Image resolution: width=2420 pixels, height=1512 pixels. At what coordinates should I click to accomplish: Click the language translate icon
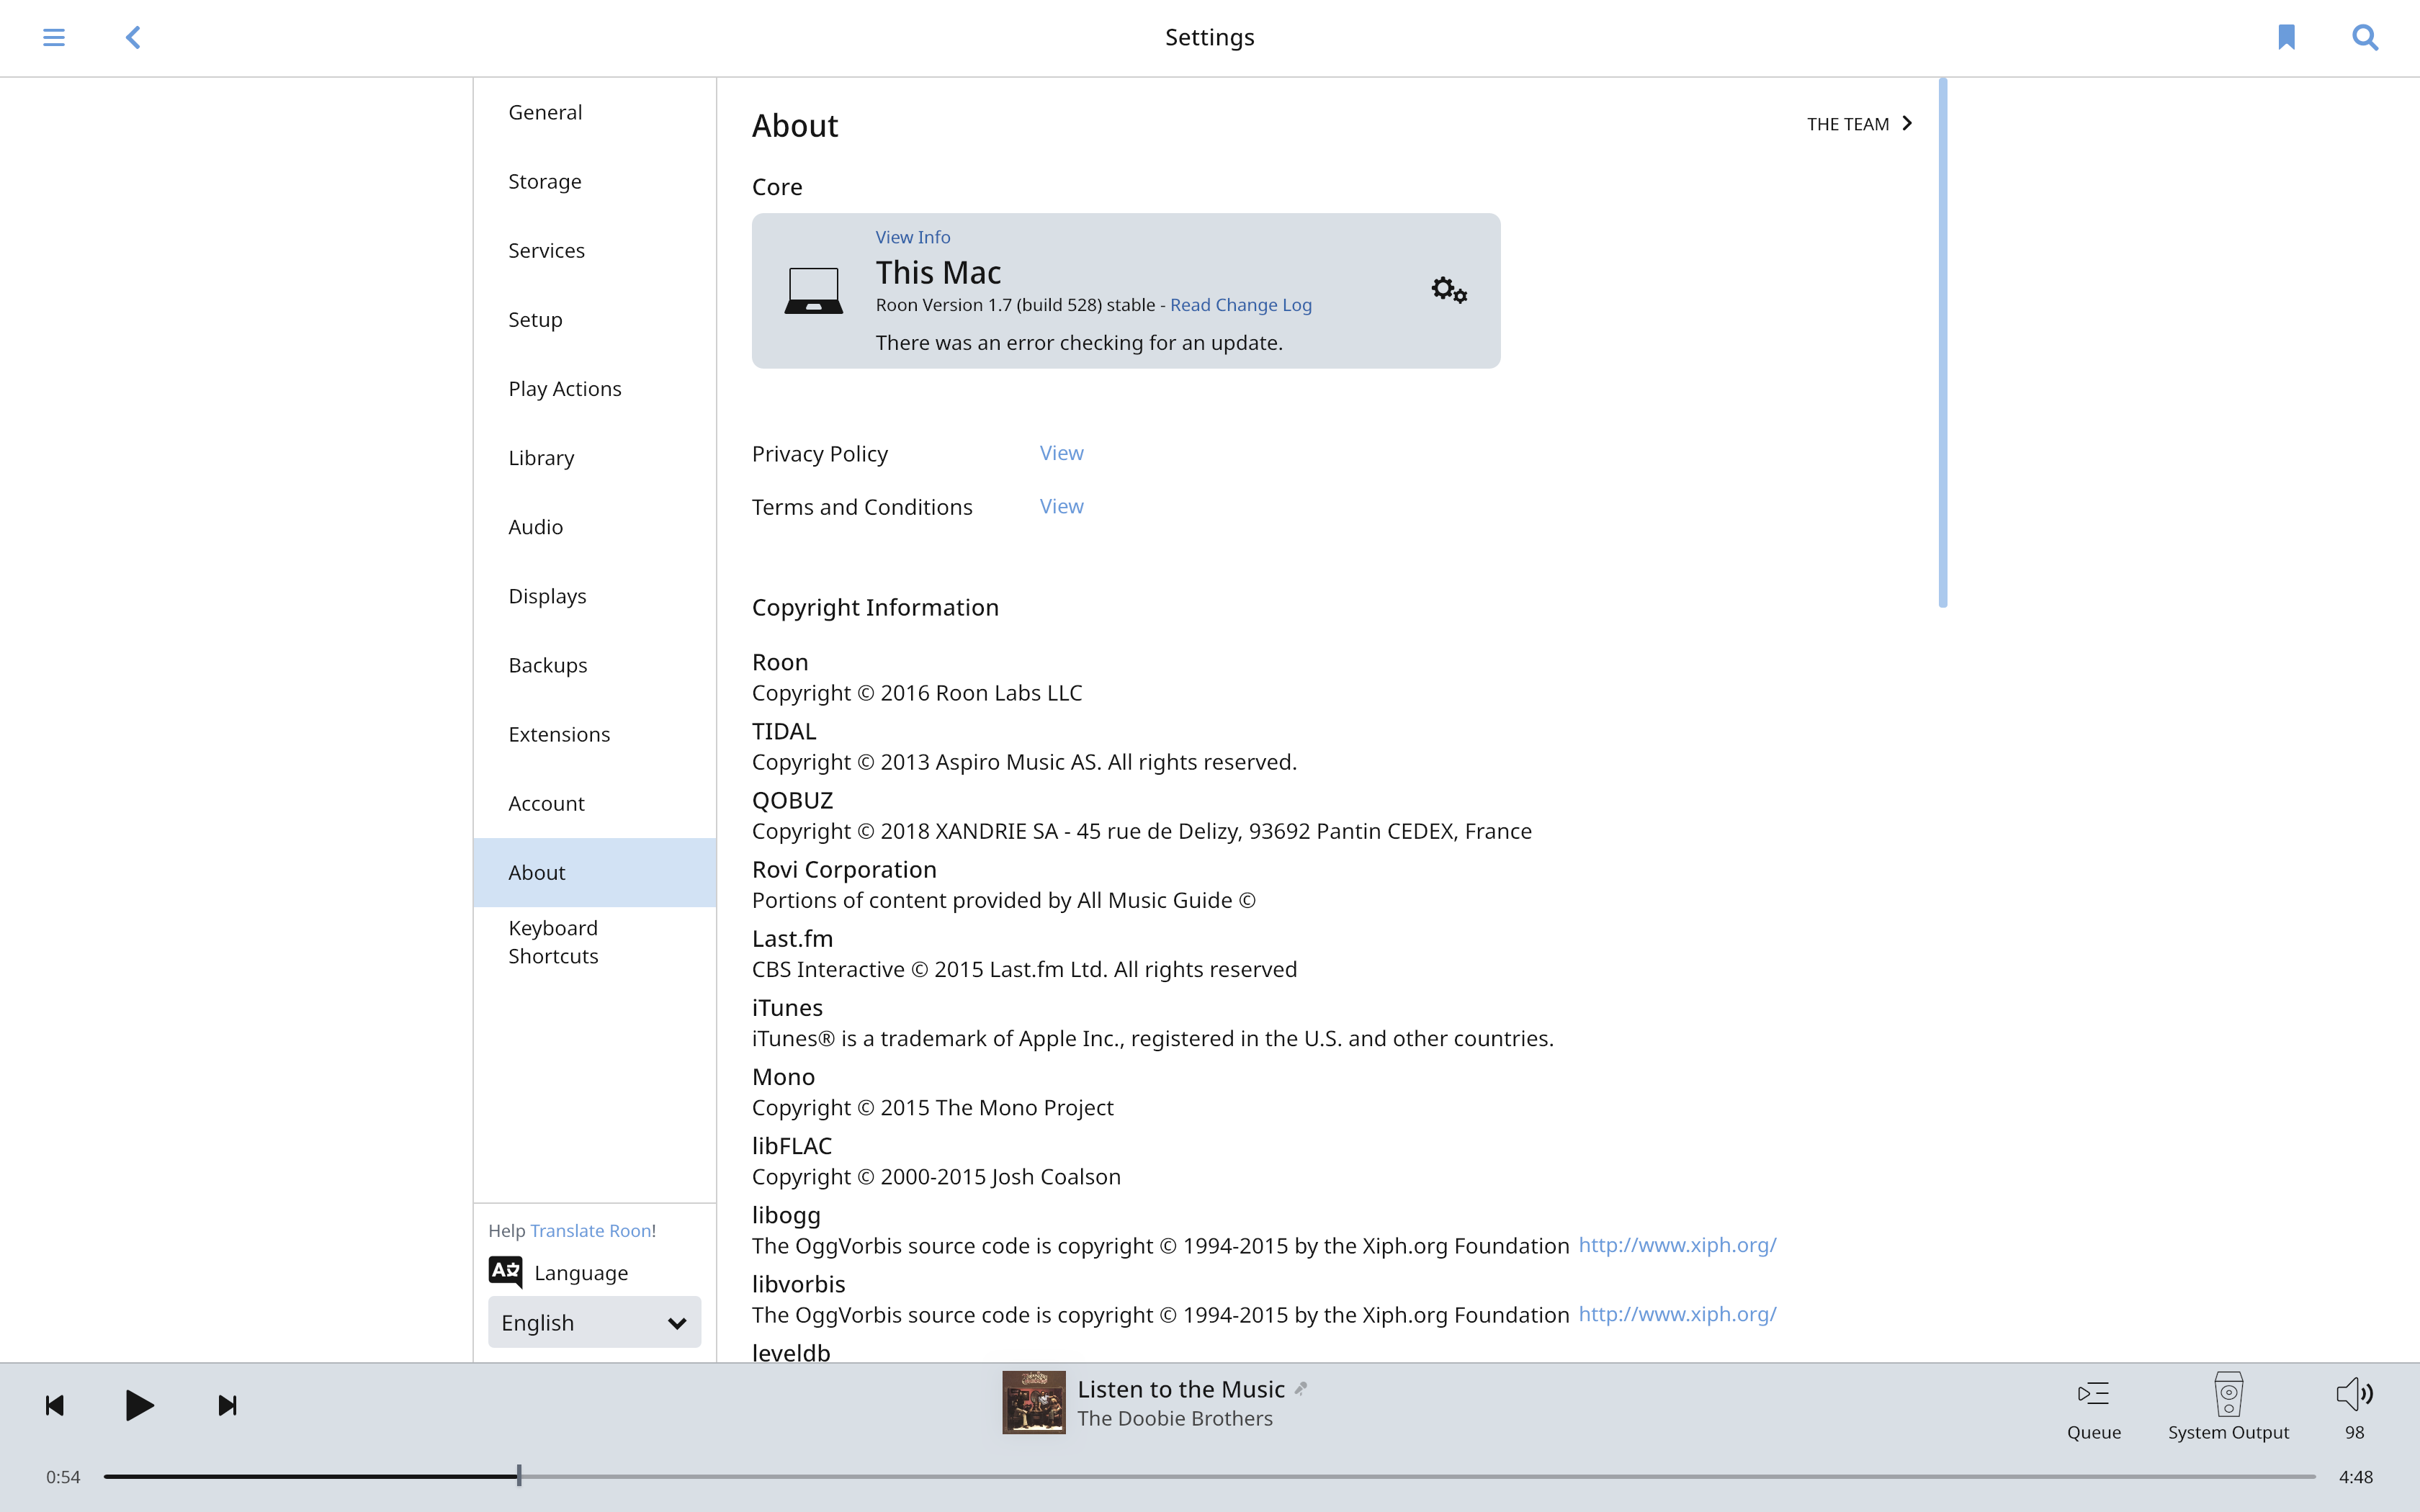pos(505,1272)
